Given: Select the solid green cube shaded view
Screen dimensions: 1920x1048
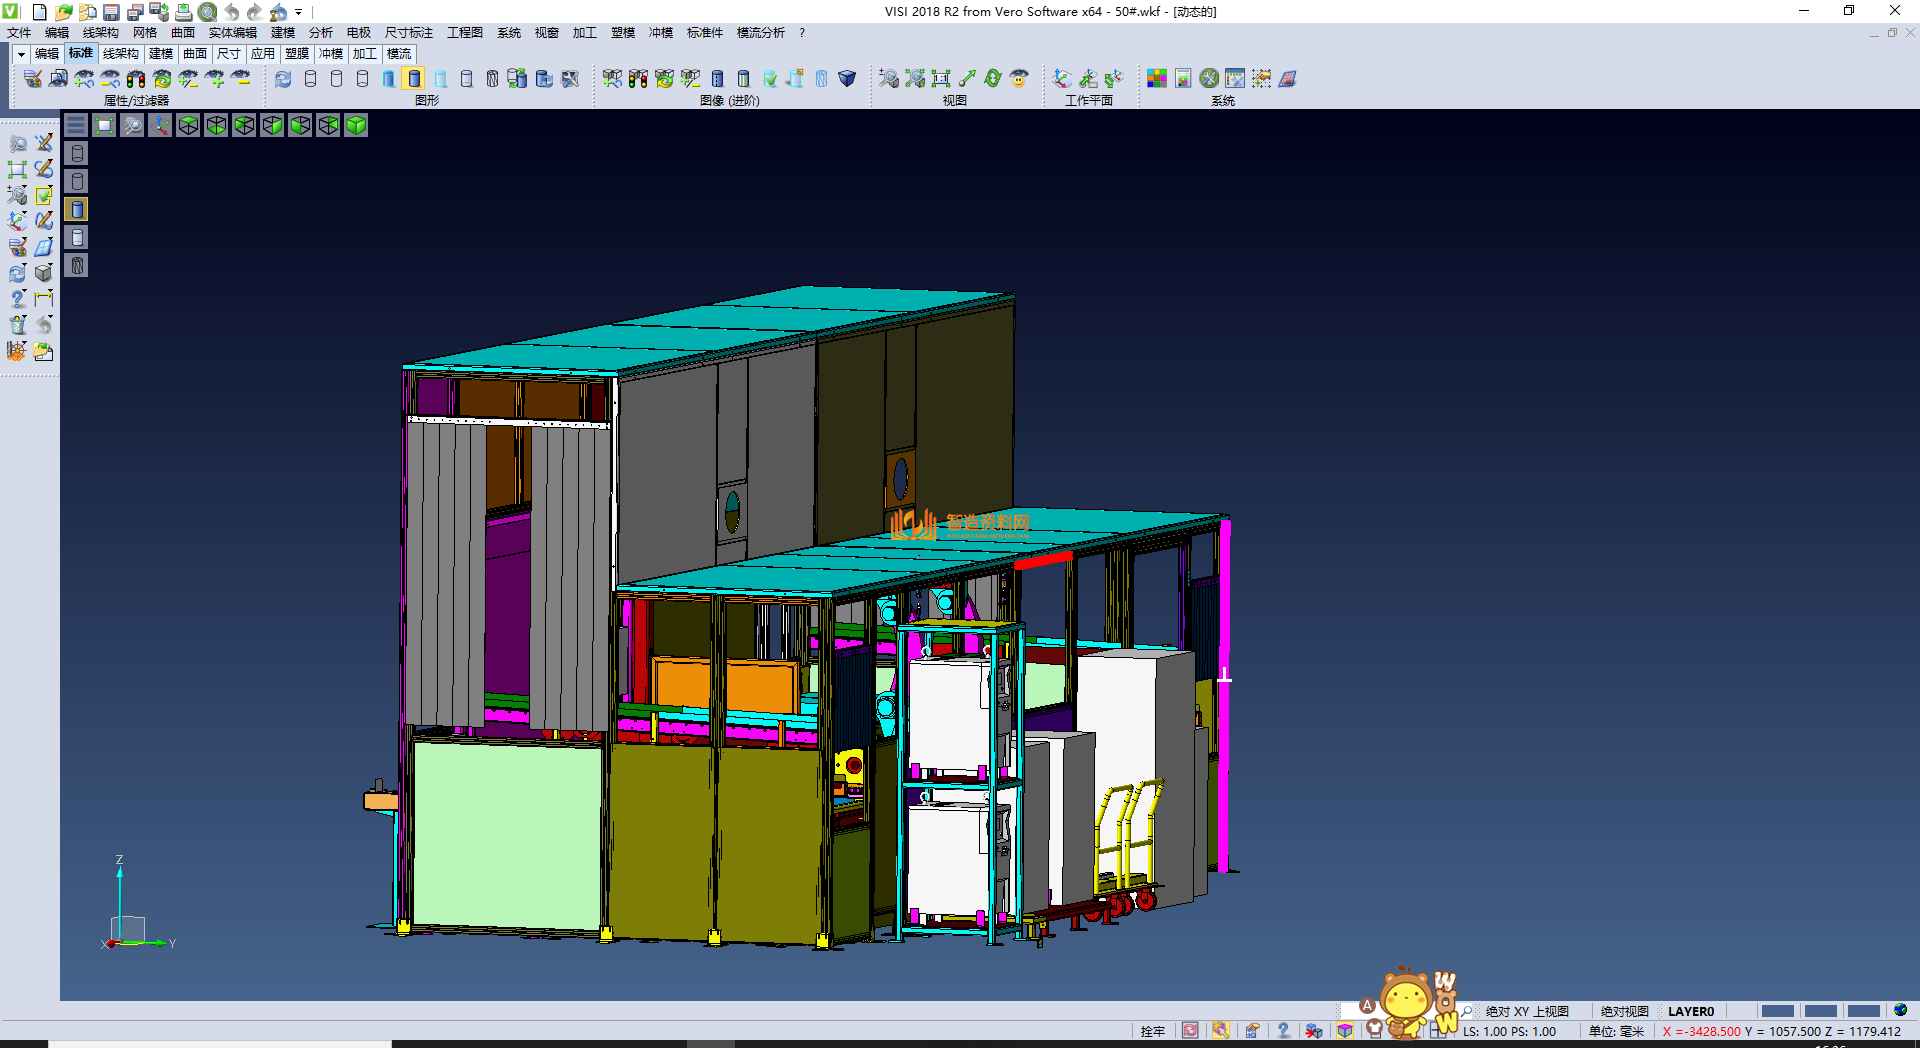Looking at the screenshot, I should [356, 125].
